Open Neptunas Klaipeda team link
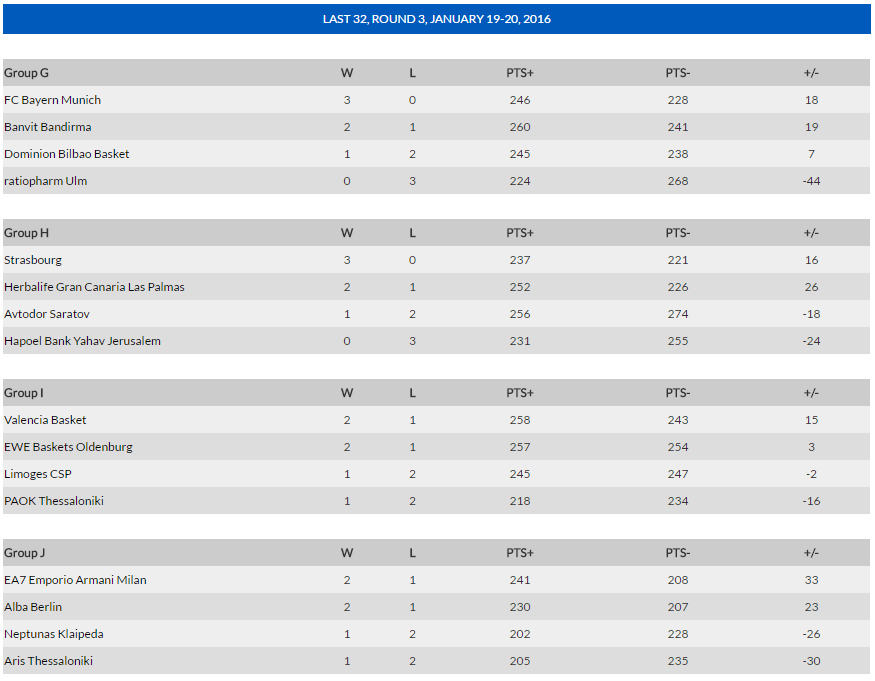Viewport: 875px width, 681px height. click(54, 634)
